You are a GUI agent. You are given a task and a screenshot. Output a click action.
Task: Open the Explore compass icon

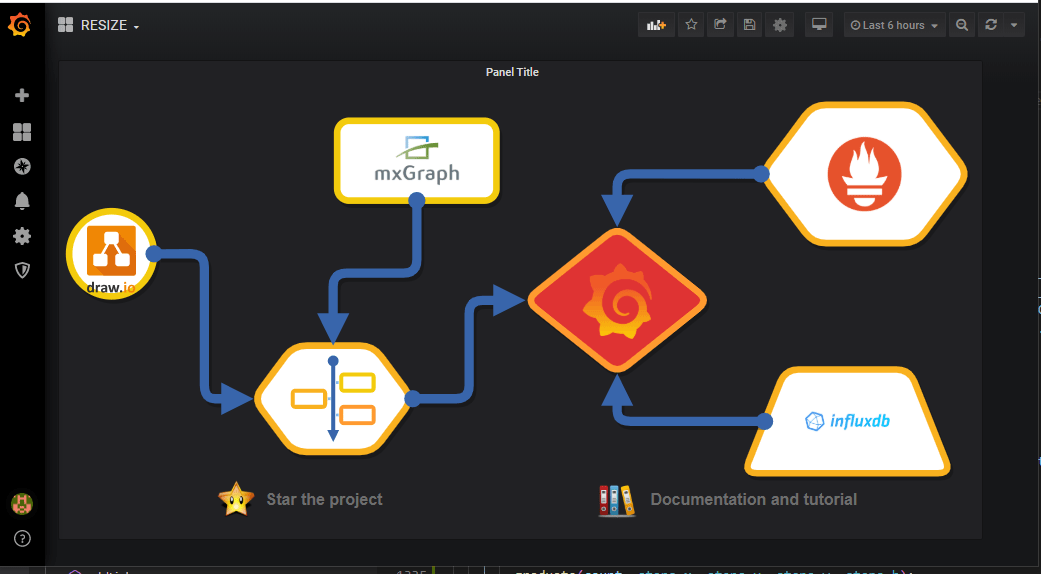click(22, 166)
